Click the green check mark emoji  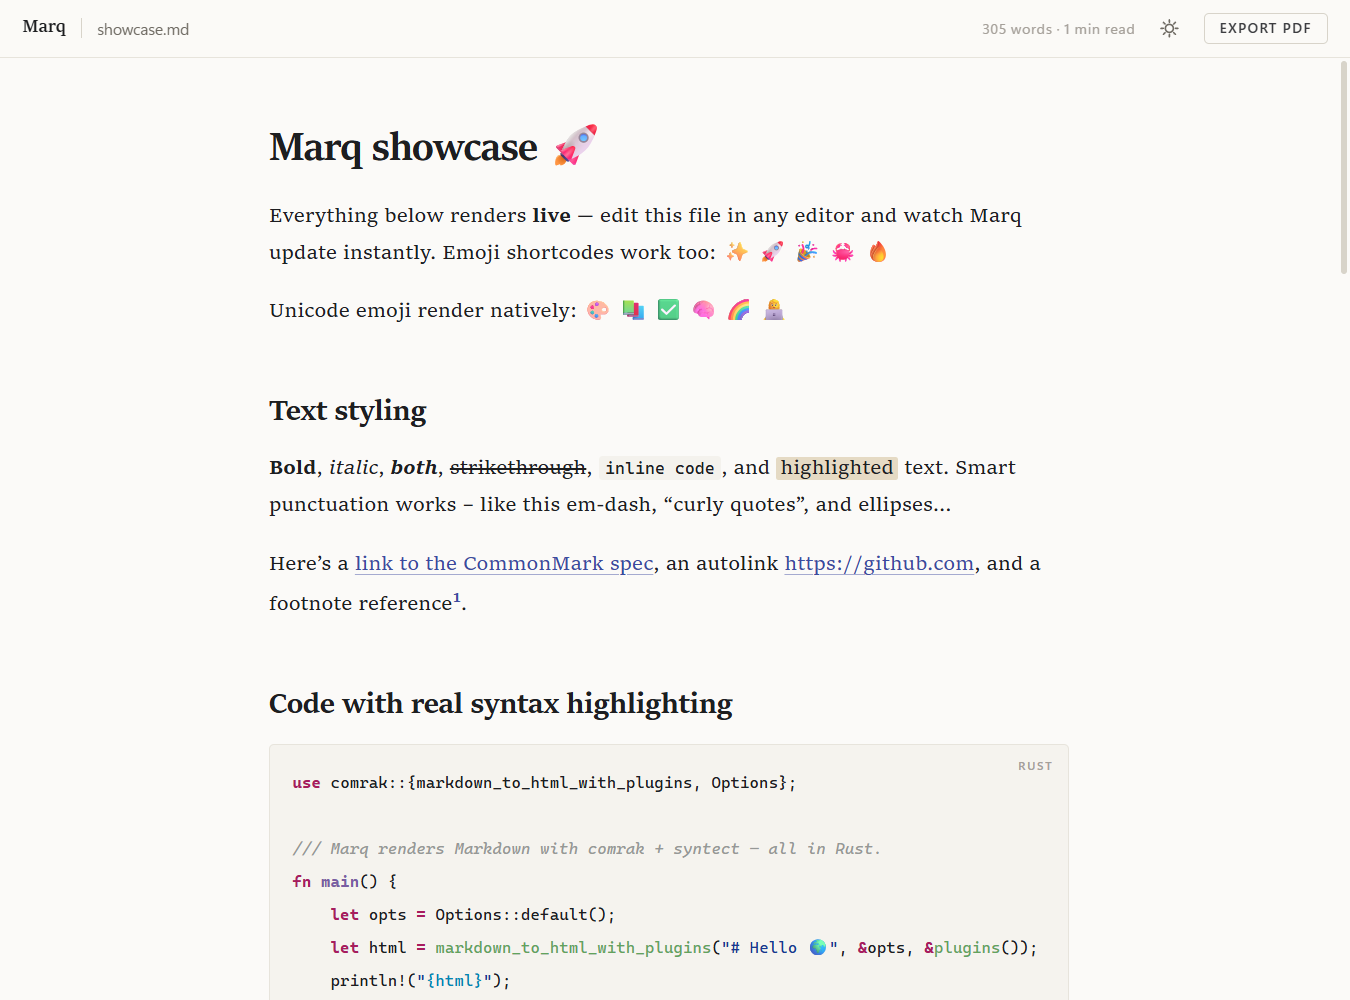tap(668, 310)
